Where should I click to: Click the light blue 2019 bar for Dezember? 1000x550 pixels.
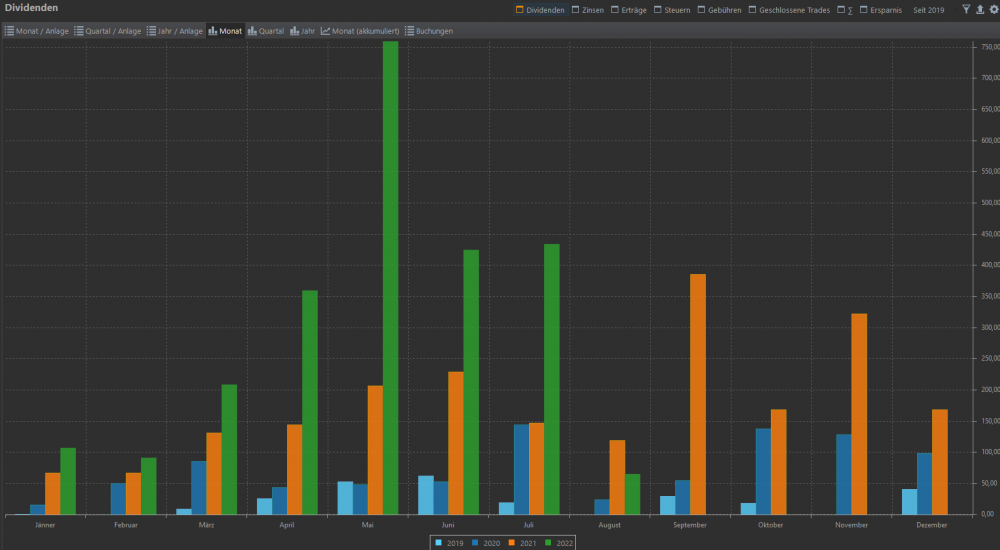click(x=909, y=502)
